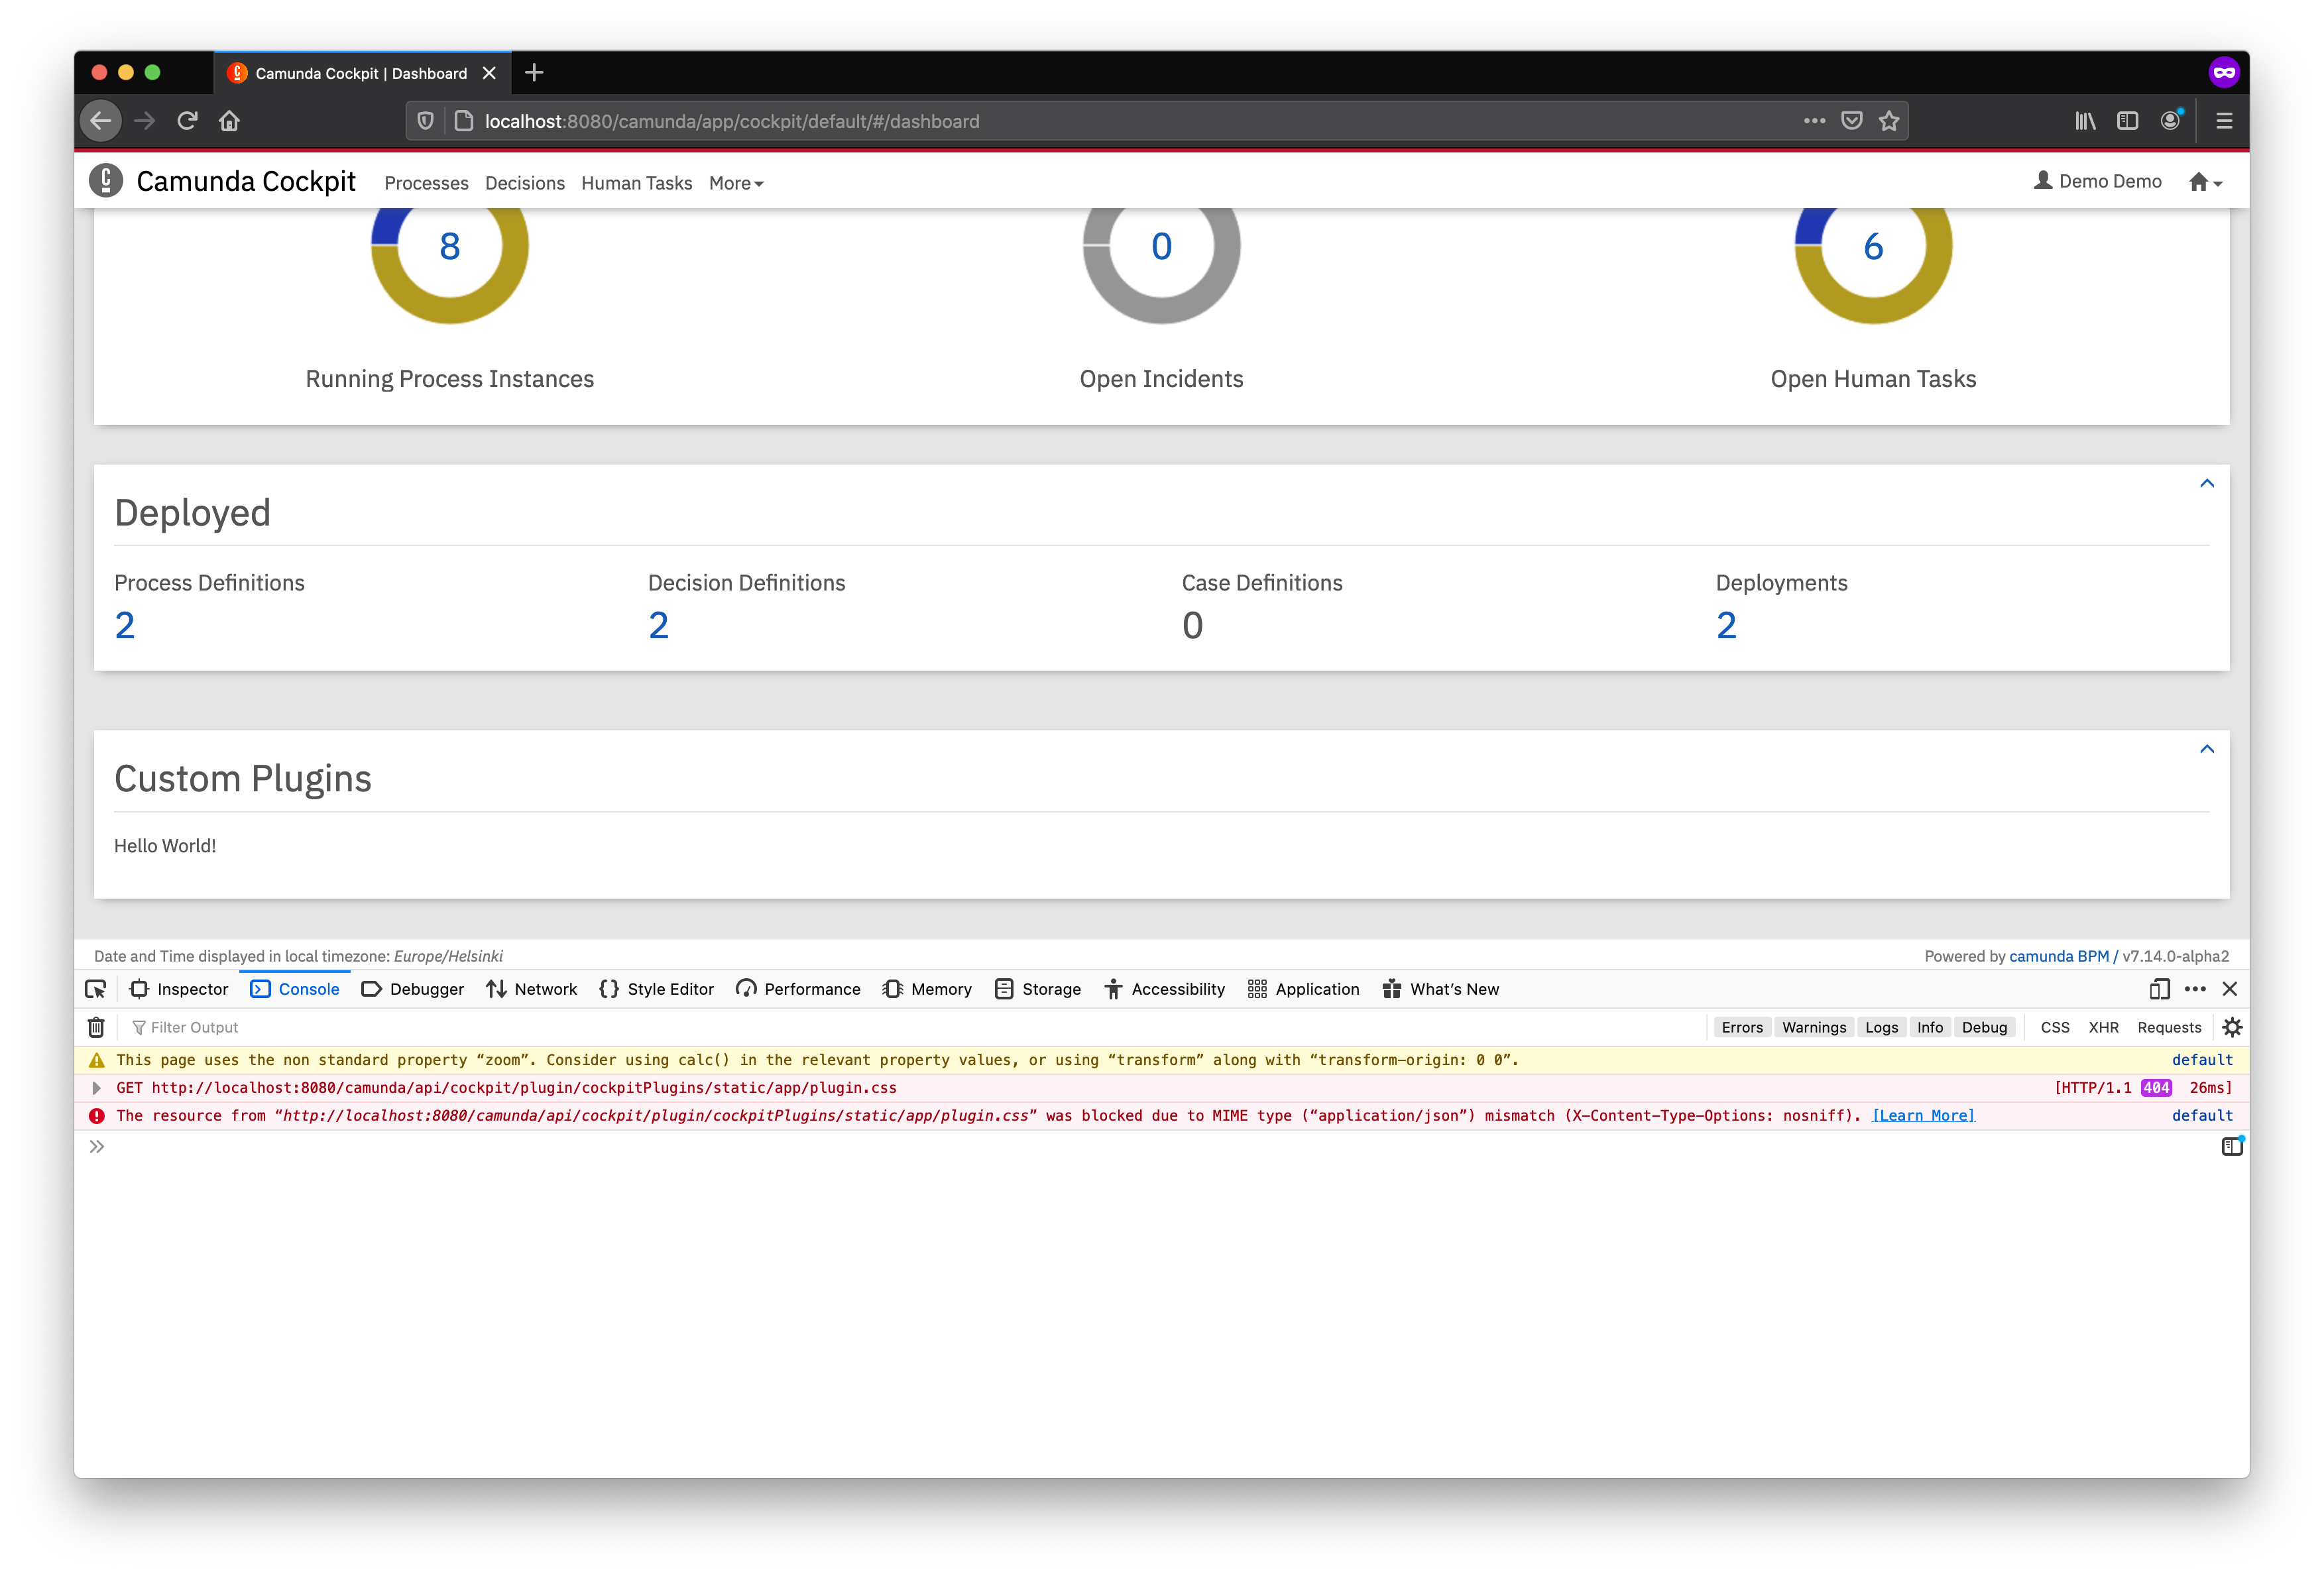The image size is (2324, 1576).
Task: Switch to the Application DevTools tab
Action: (x=1303, y=989)
